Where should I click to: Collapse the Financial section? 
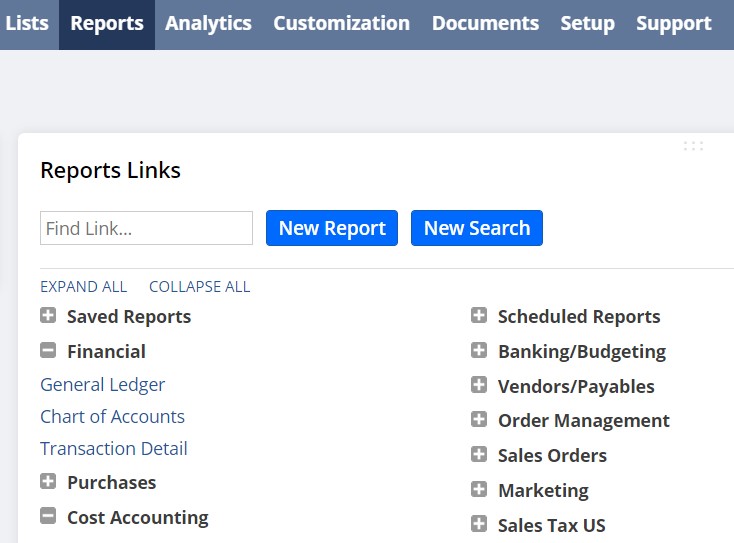coord(48,351)
